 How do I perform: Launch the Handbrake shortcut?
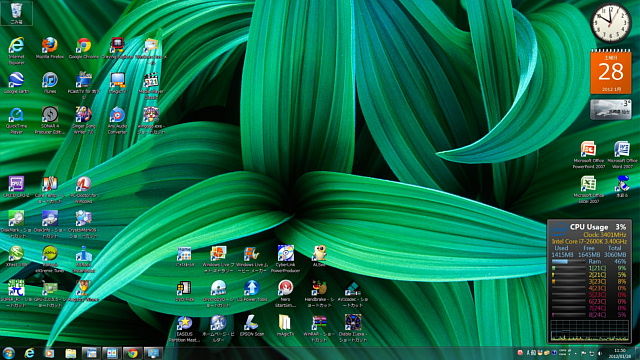point(319,293)
